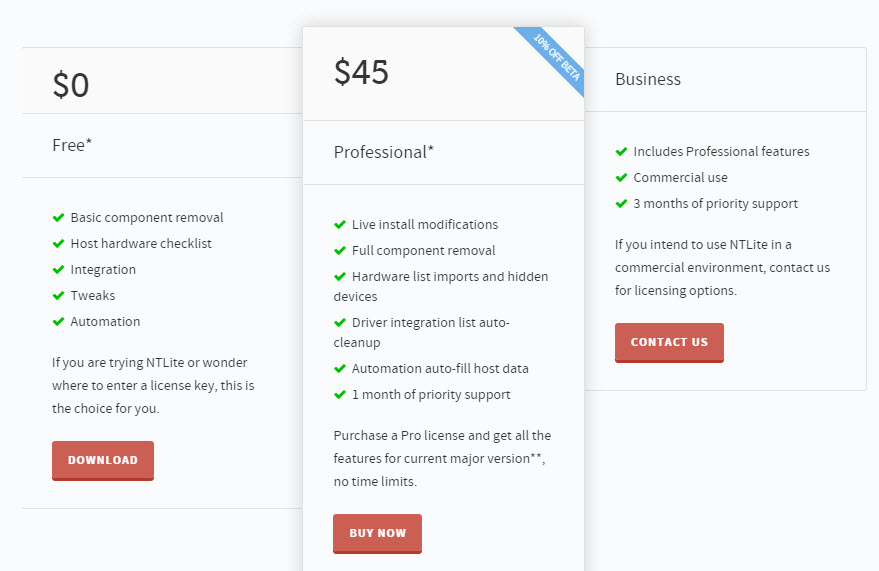Click the checkmark beside Commercial use

(621, 178)
